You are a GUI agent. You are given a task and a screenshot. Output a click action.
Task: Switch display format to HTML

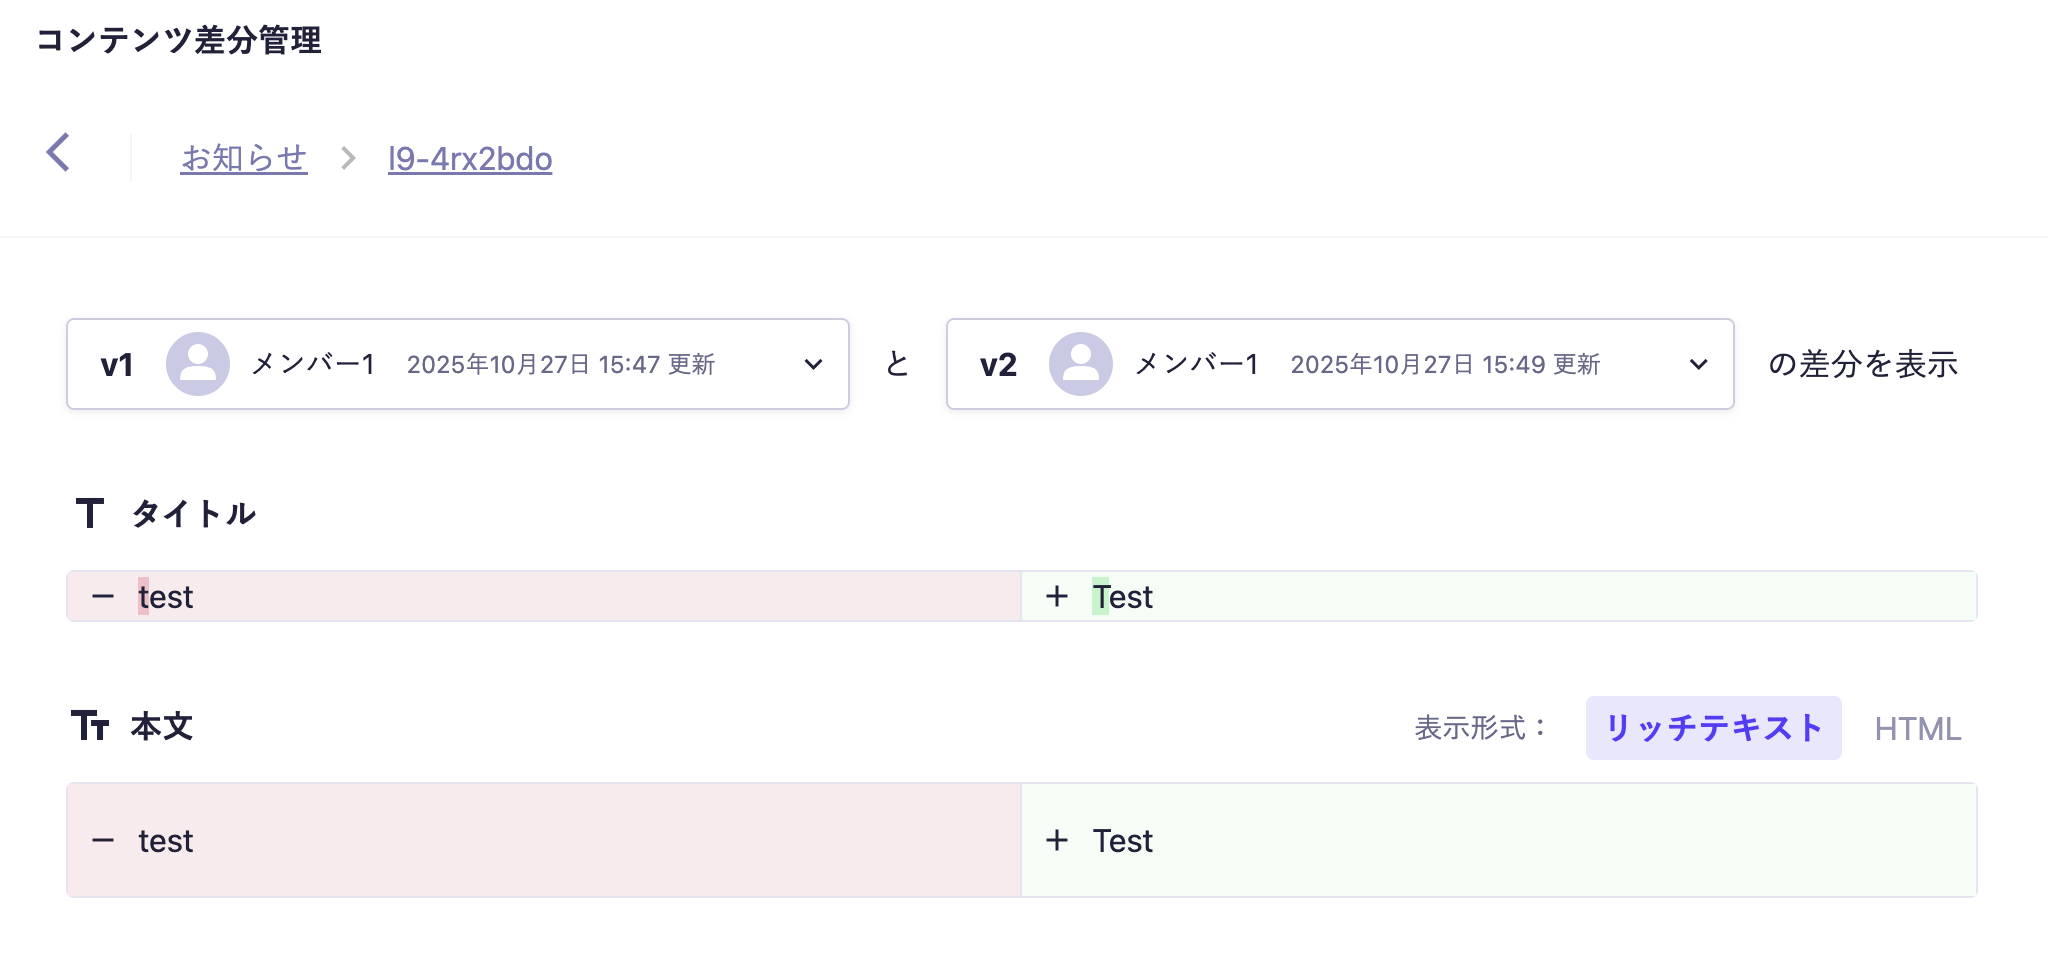(1917, 729)
